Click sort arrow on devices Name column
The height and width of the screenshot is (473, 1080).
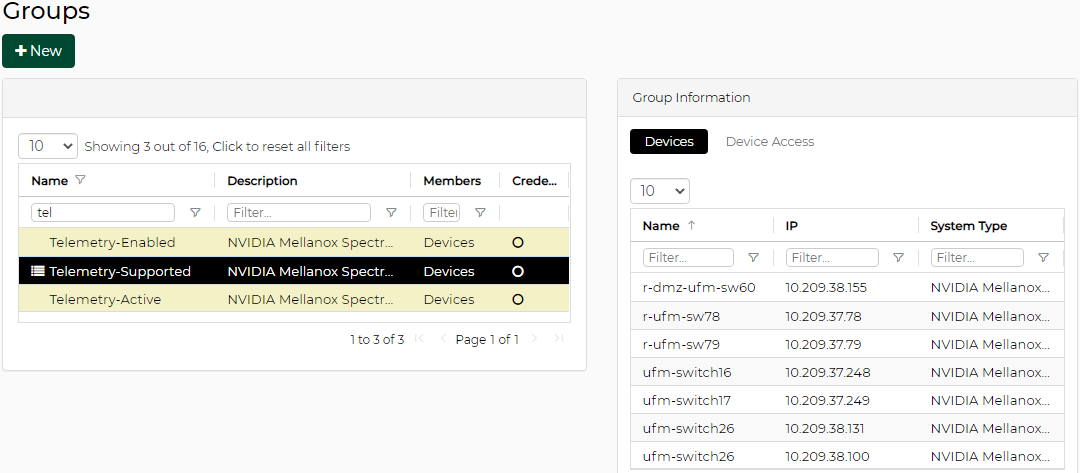(691, 226)
